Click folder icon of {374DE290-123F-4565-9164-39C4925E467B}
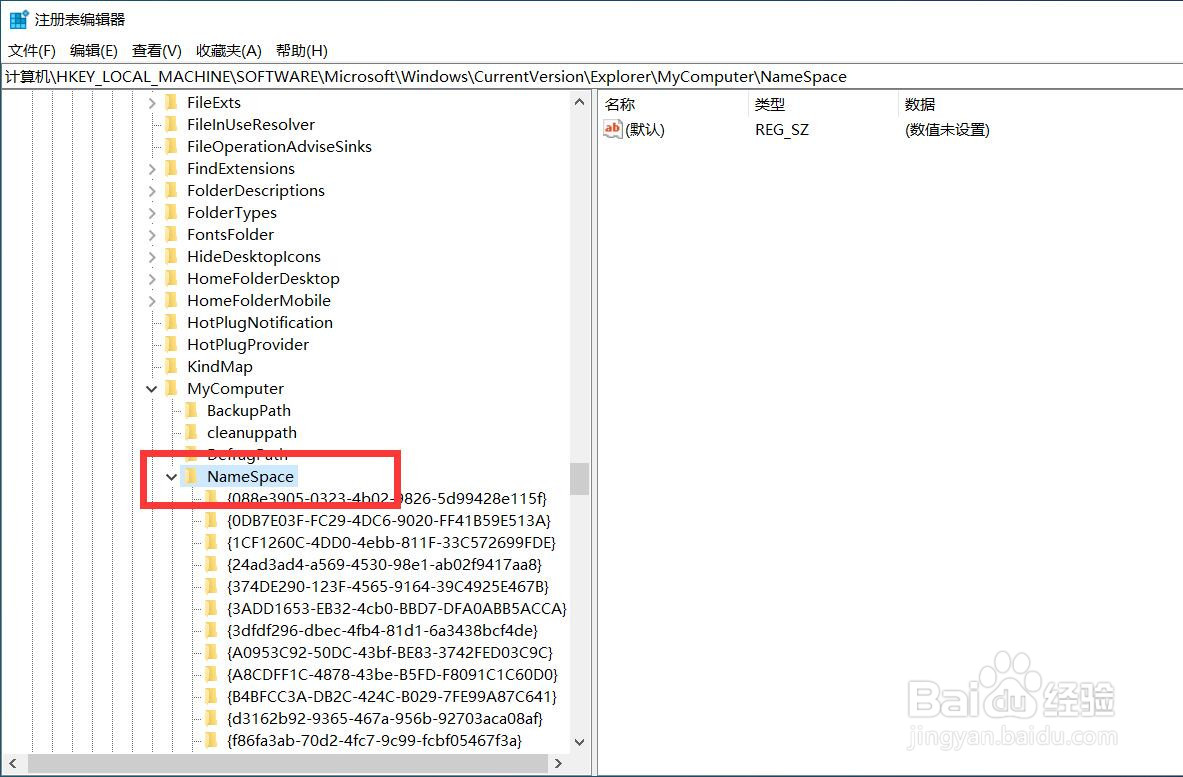The width and height of the screenshot is (1183, 777). coord(212,586)
